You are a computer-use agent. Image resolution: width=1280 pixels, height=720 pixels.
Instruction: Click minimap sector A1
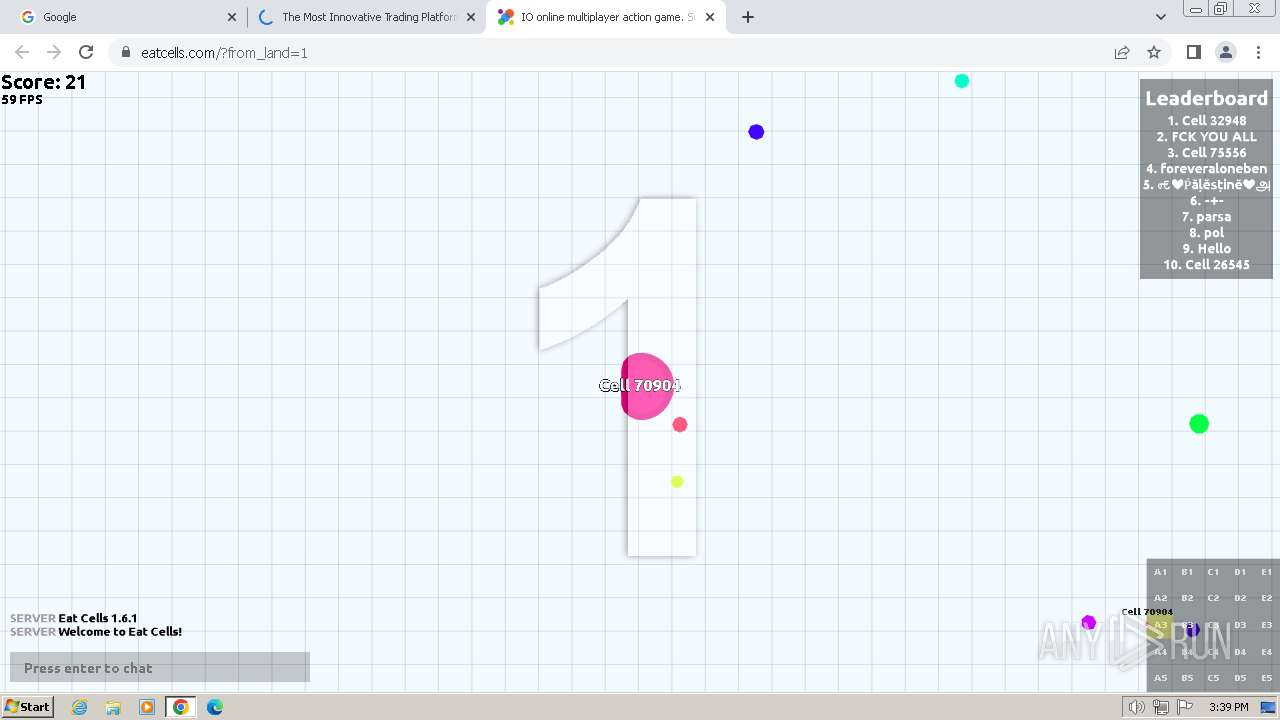click(1160, 572)
